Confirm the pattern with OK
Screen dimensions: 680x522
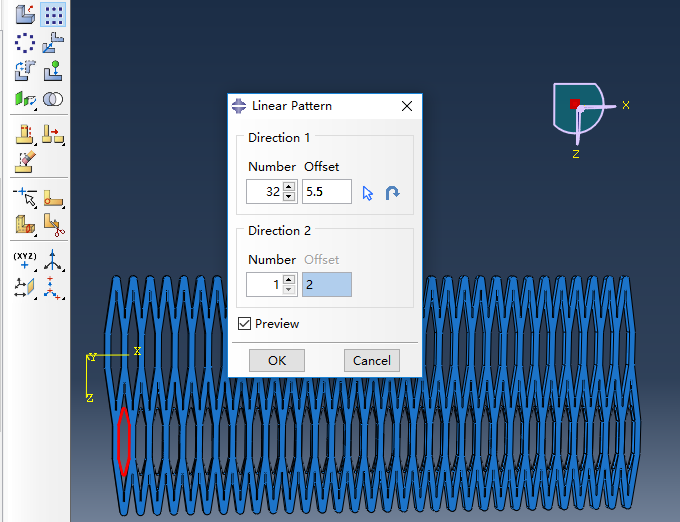(277, 360)
